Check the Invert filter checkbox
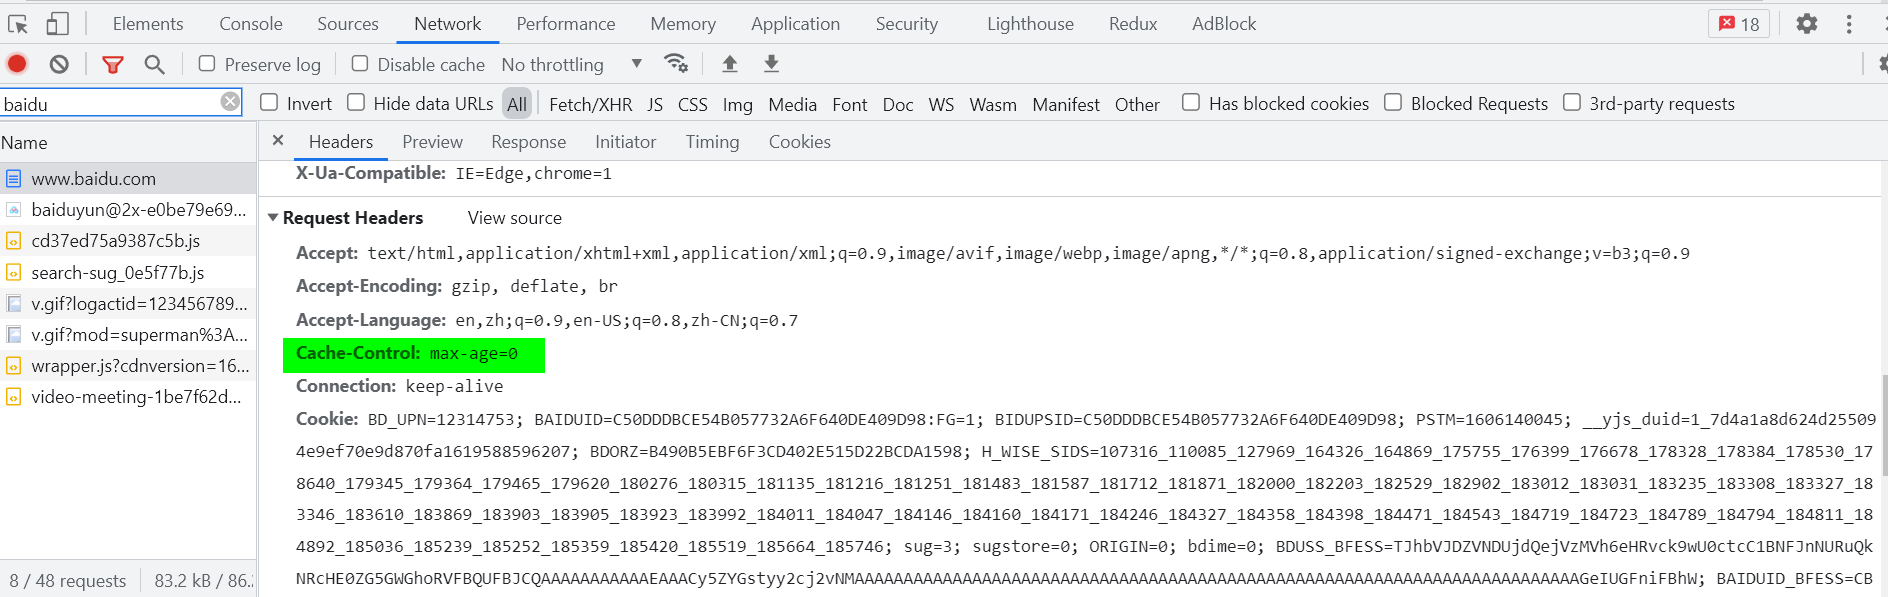Viewport: 1888px width, 597px height. coord(269,102)
